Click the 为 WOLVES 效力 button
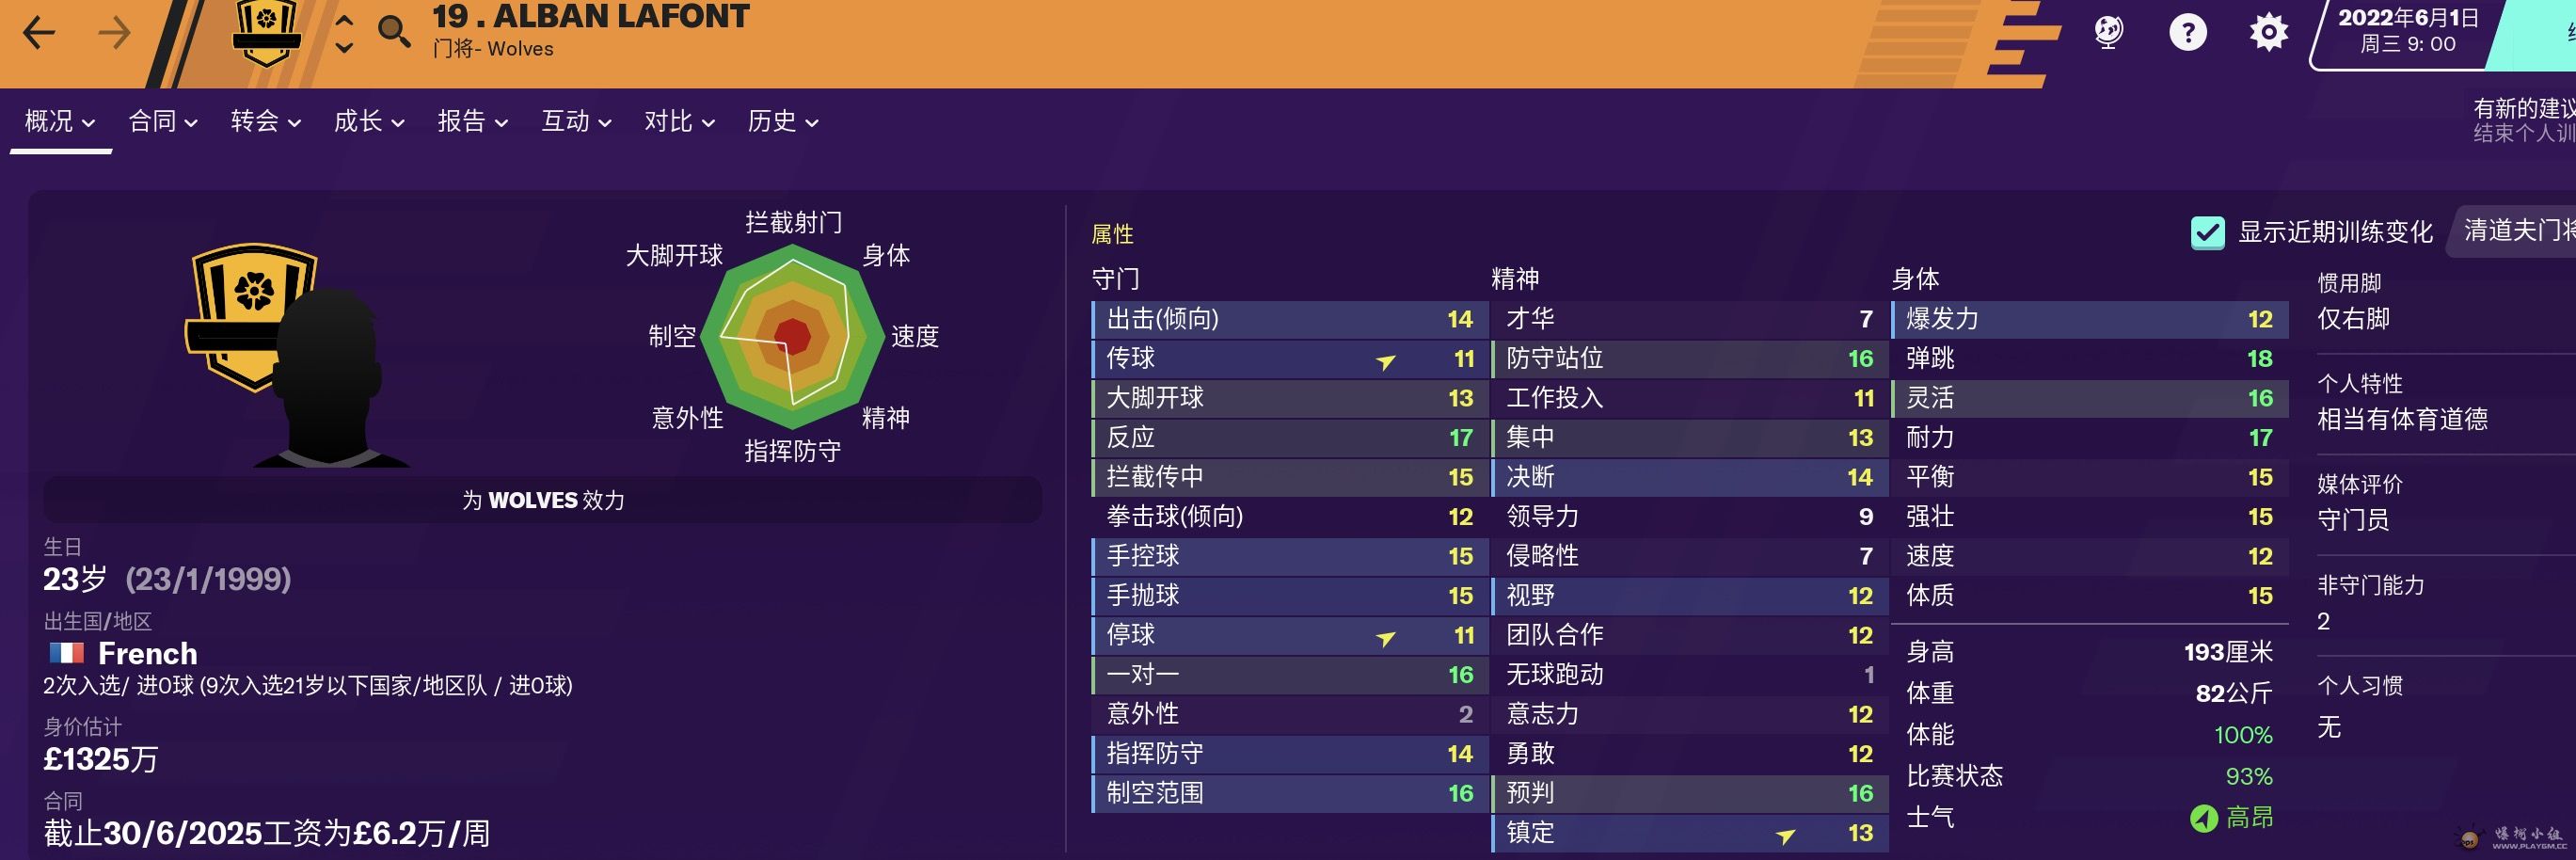 click(542, 500)
